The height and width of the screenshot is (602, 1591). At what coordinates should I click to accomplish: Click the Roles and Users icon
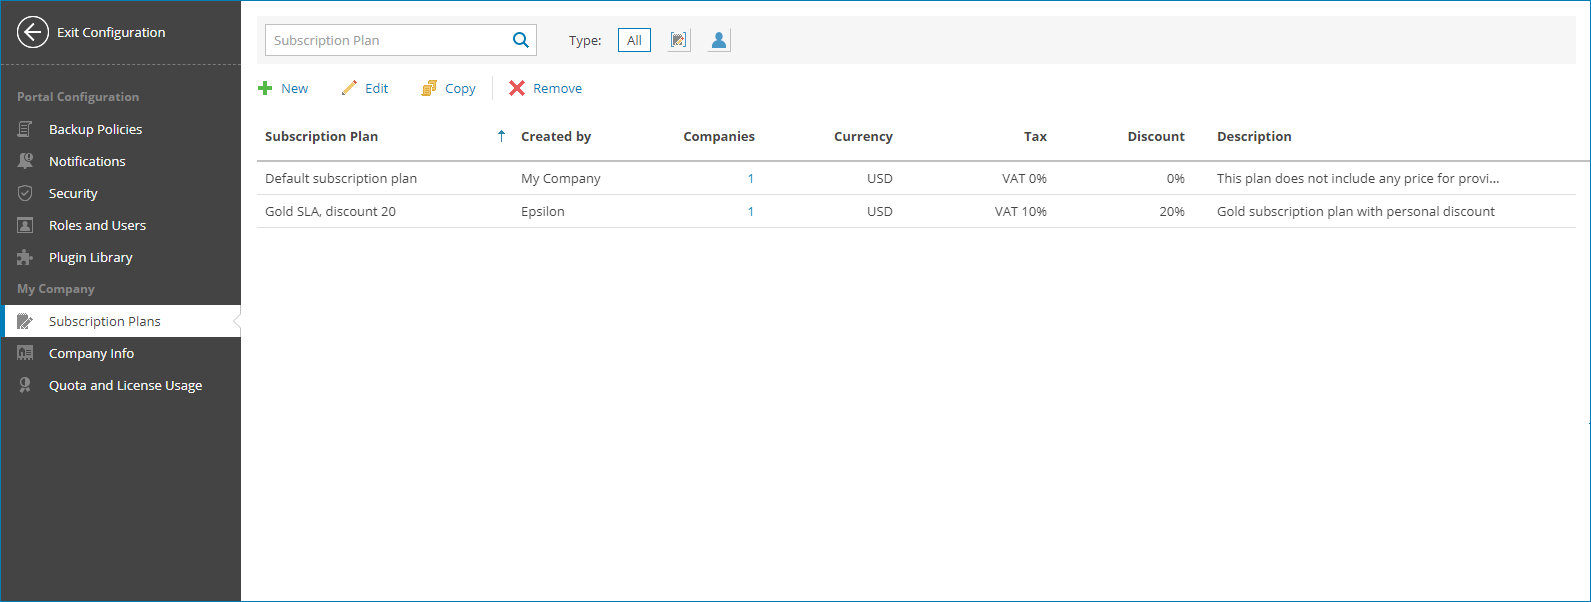[25, 225]
